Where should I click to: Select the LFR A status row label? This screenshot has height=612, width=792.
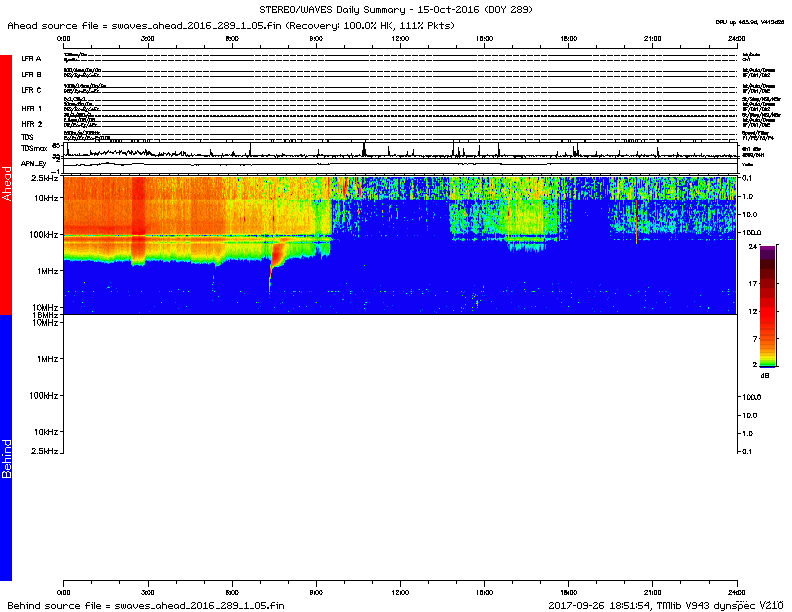point(31,59)
